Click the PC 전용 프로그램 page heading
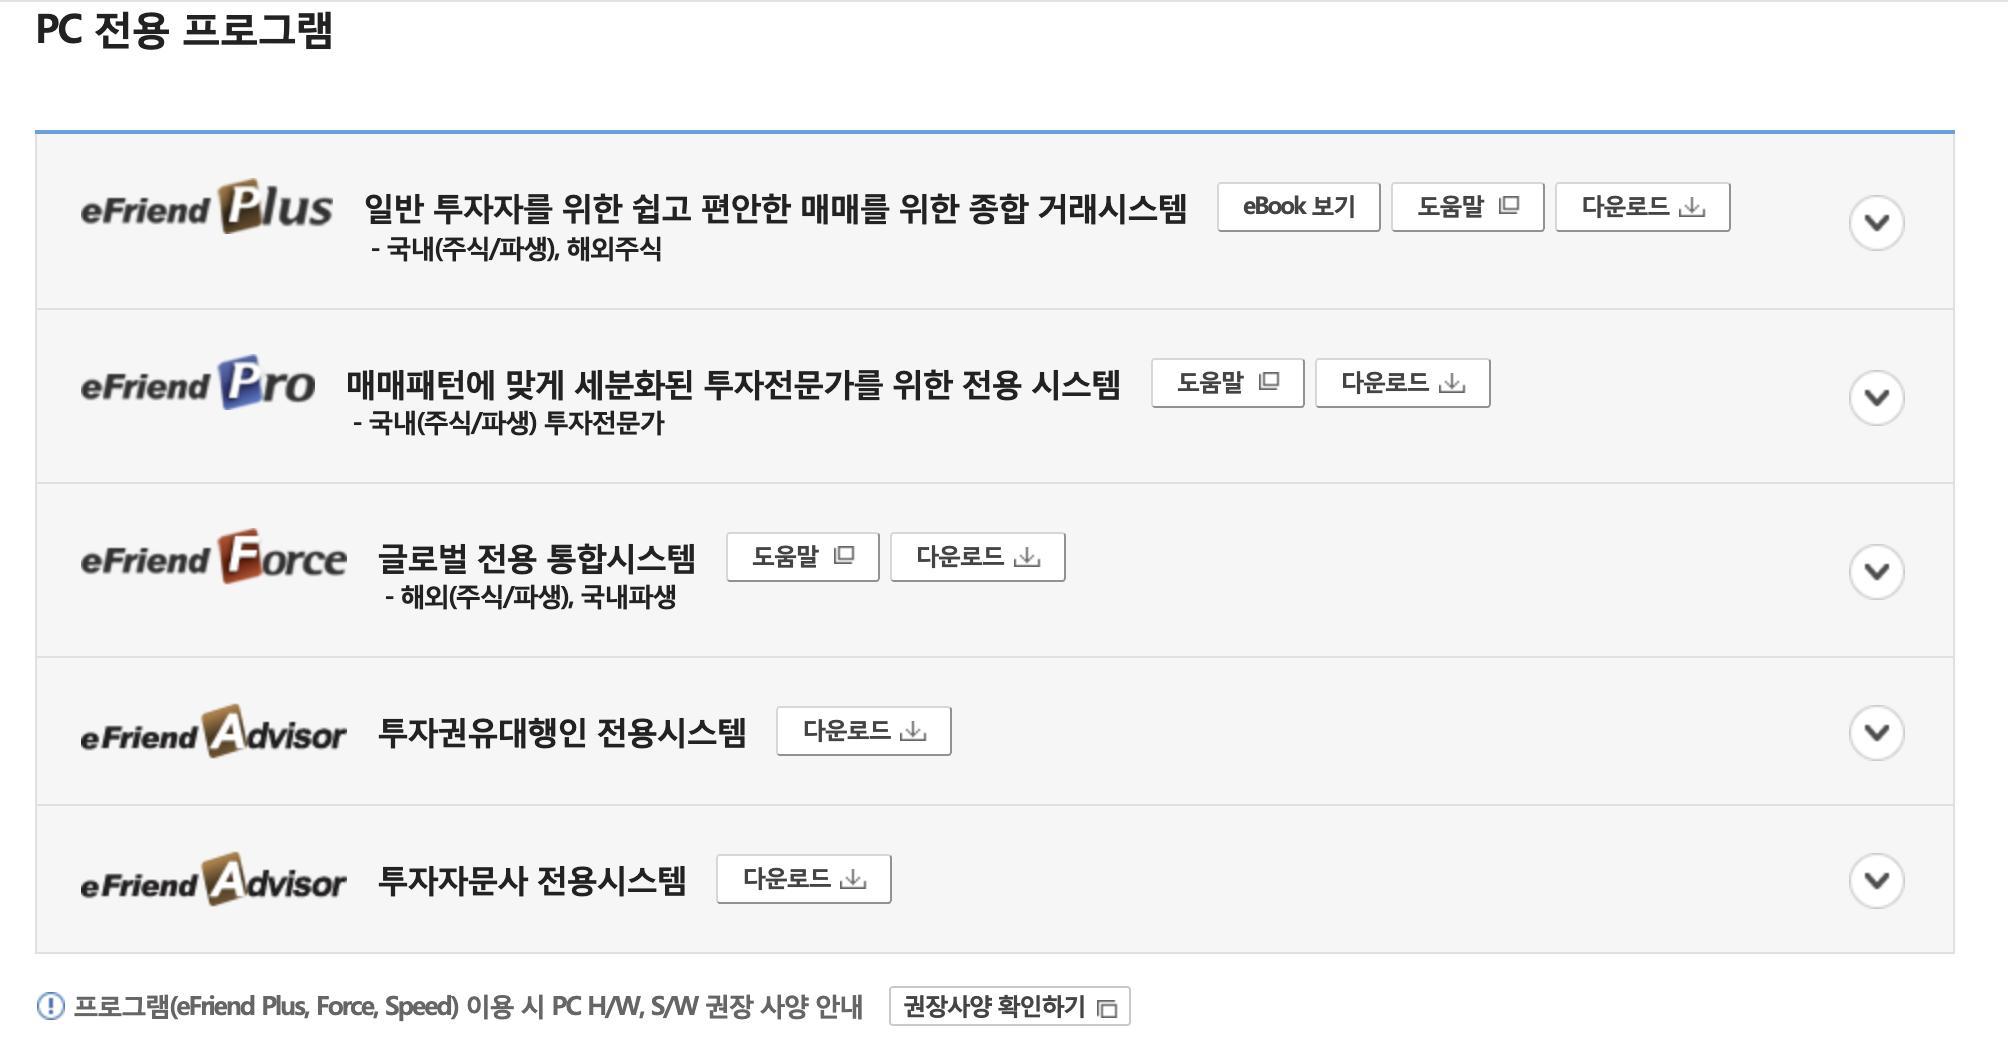The height and width of the screenshot is (1056, 2008). (x=184, y=30)
